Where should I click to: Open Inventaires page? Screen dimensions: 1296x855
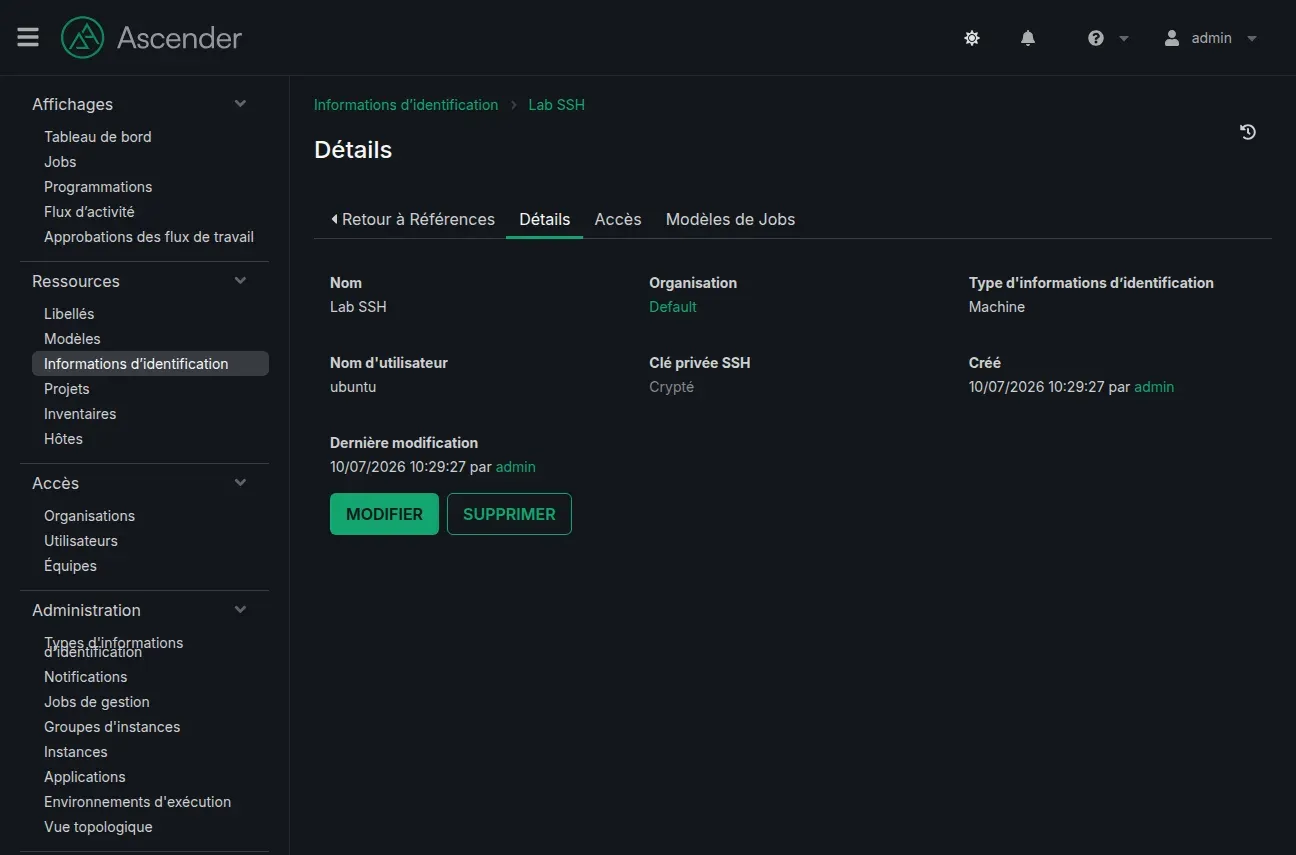pos(80,414)
